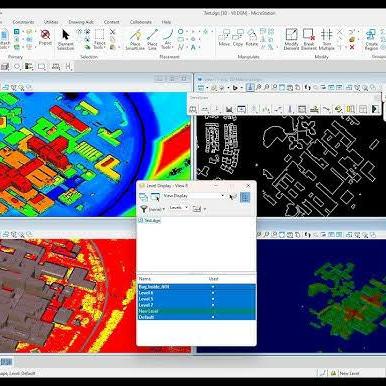Screen dimensions: 386x386
Task: Open the Explorer icon in Primary group
Action: (17, 32)
